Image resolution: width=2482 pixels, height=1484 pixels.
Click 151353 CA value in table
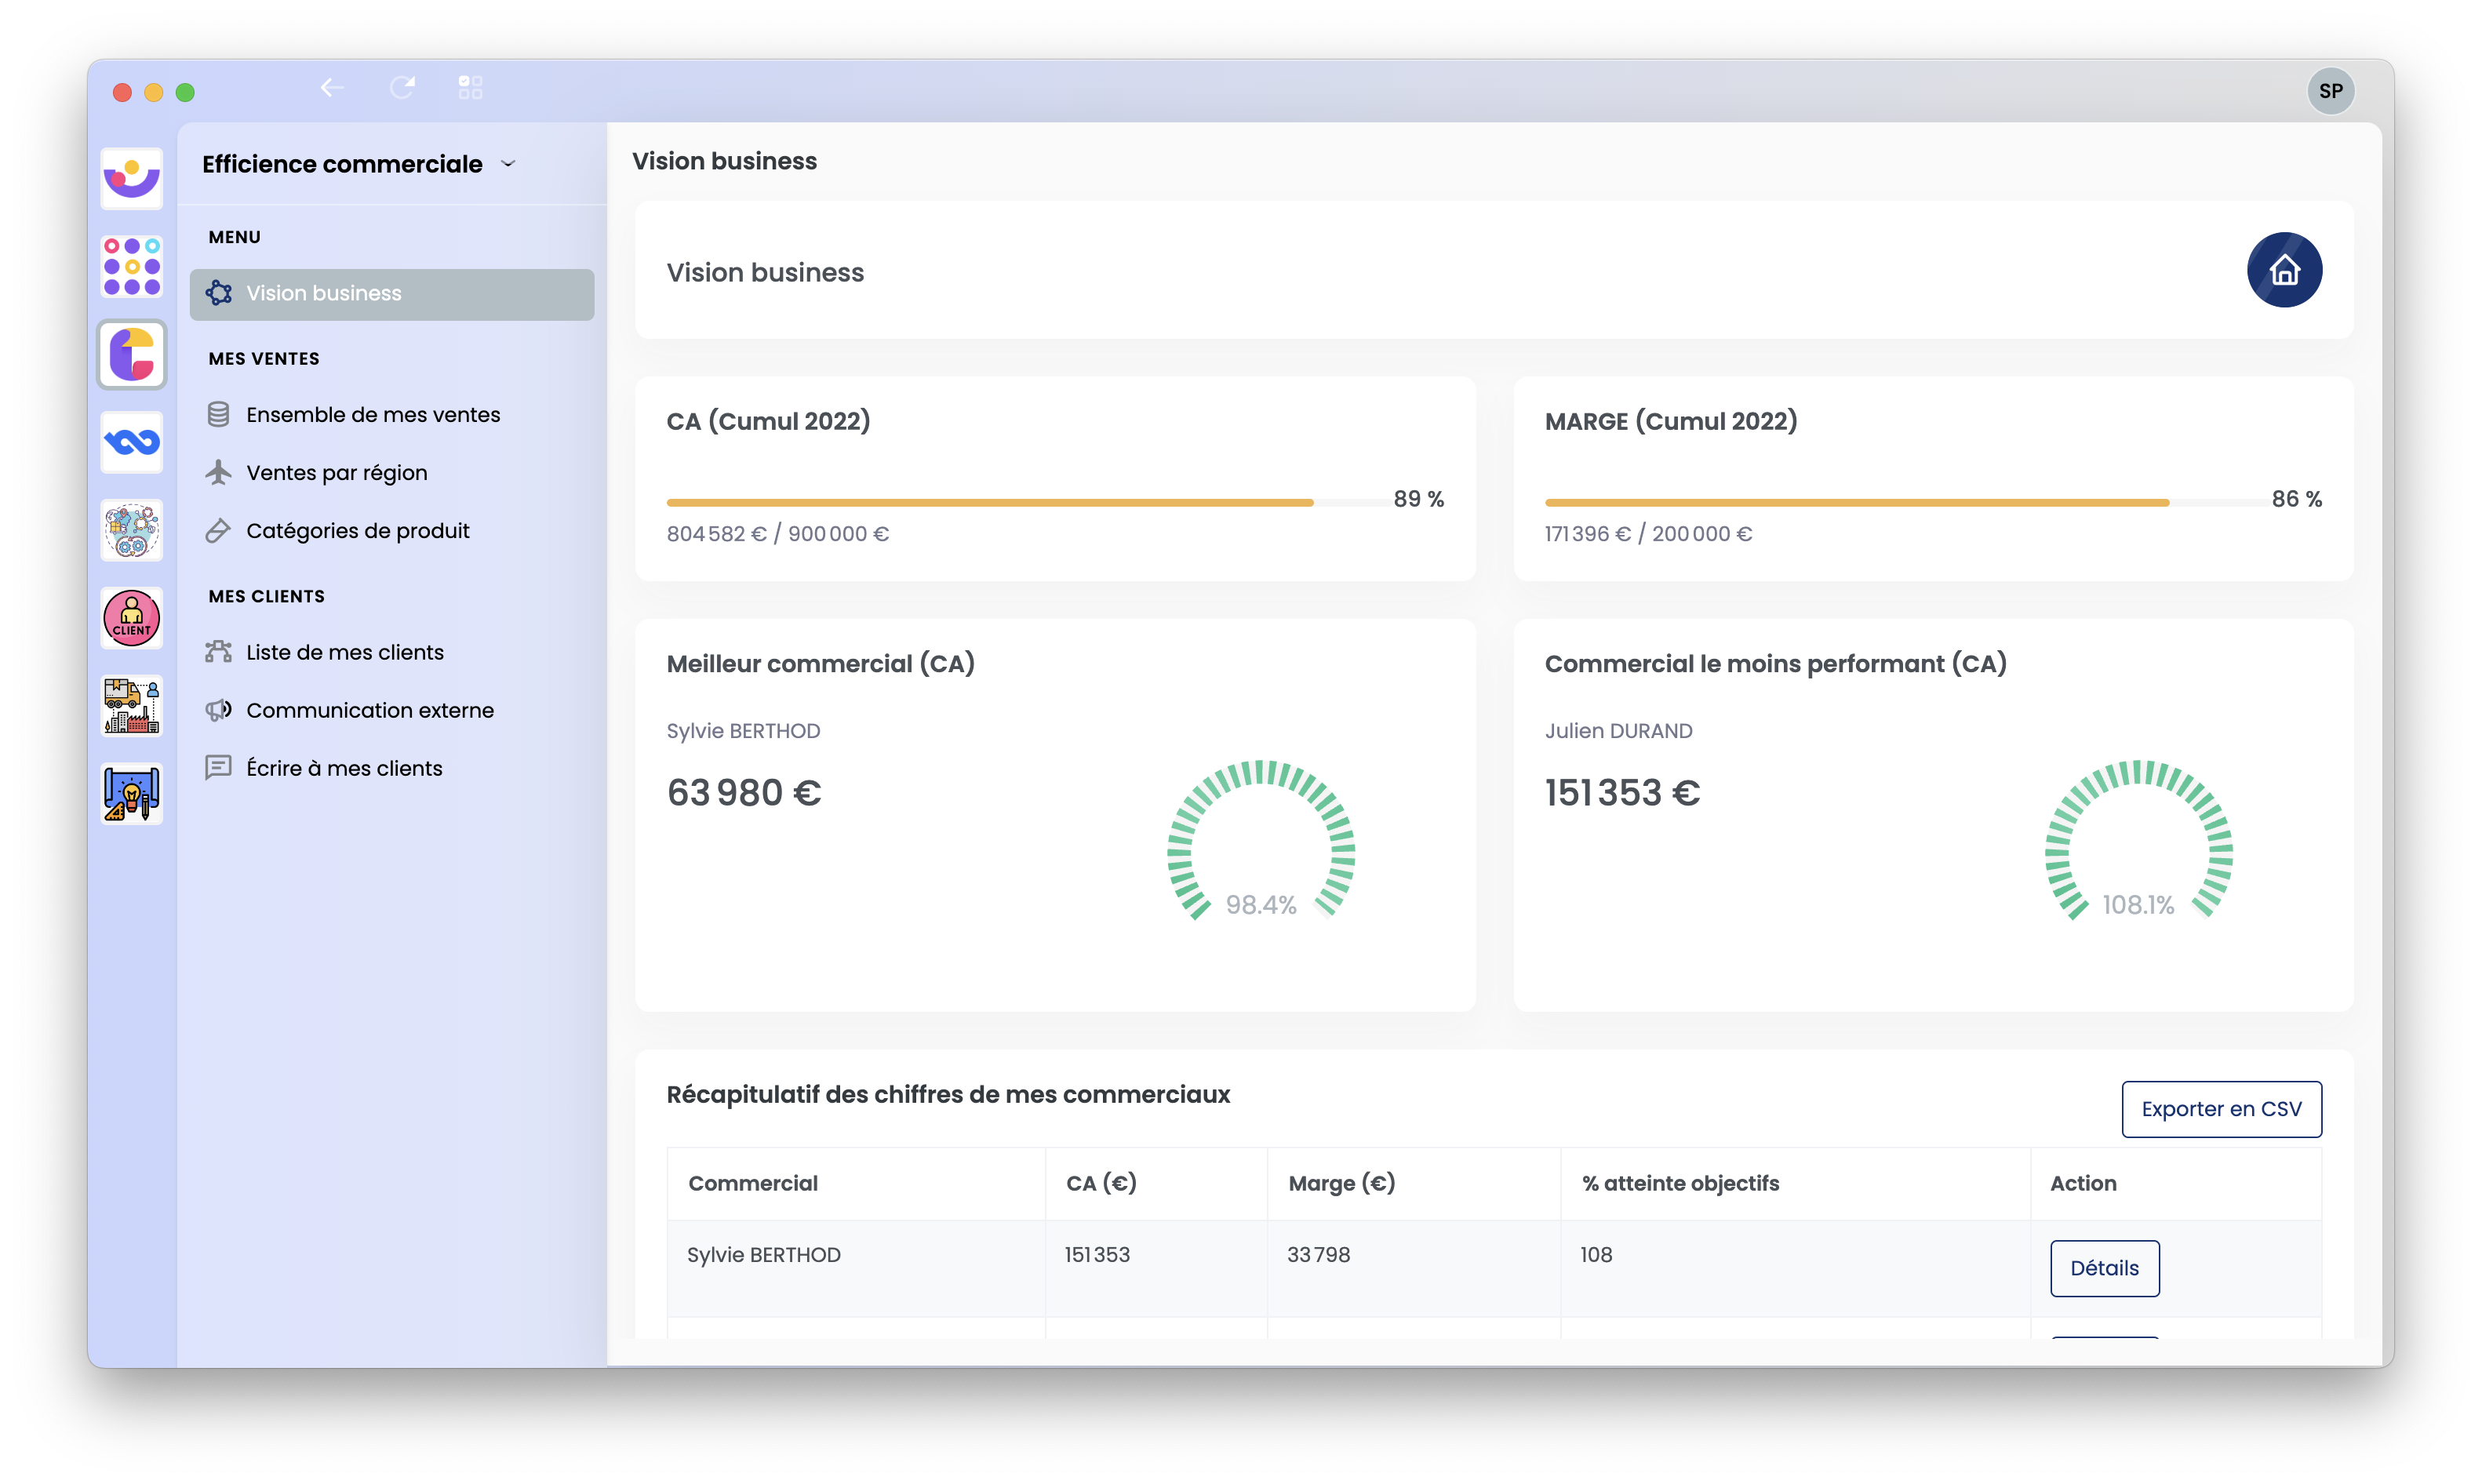1097,1254
